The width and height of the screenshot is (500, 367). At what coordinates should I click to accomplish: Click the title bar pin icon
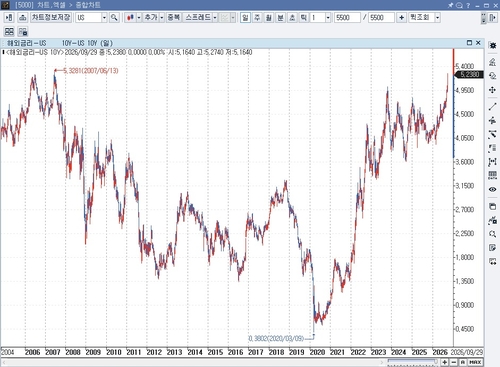pos(450,5)
